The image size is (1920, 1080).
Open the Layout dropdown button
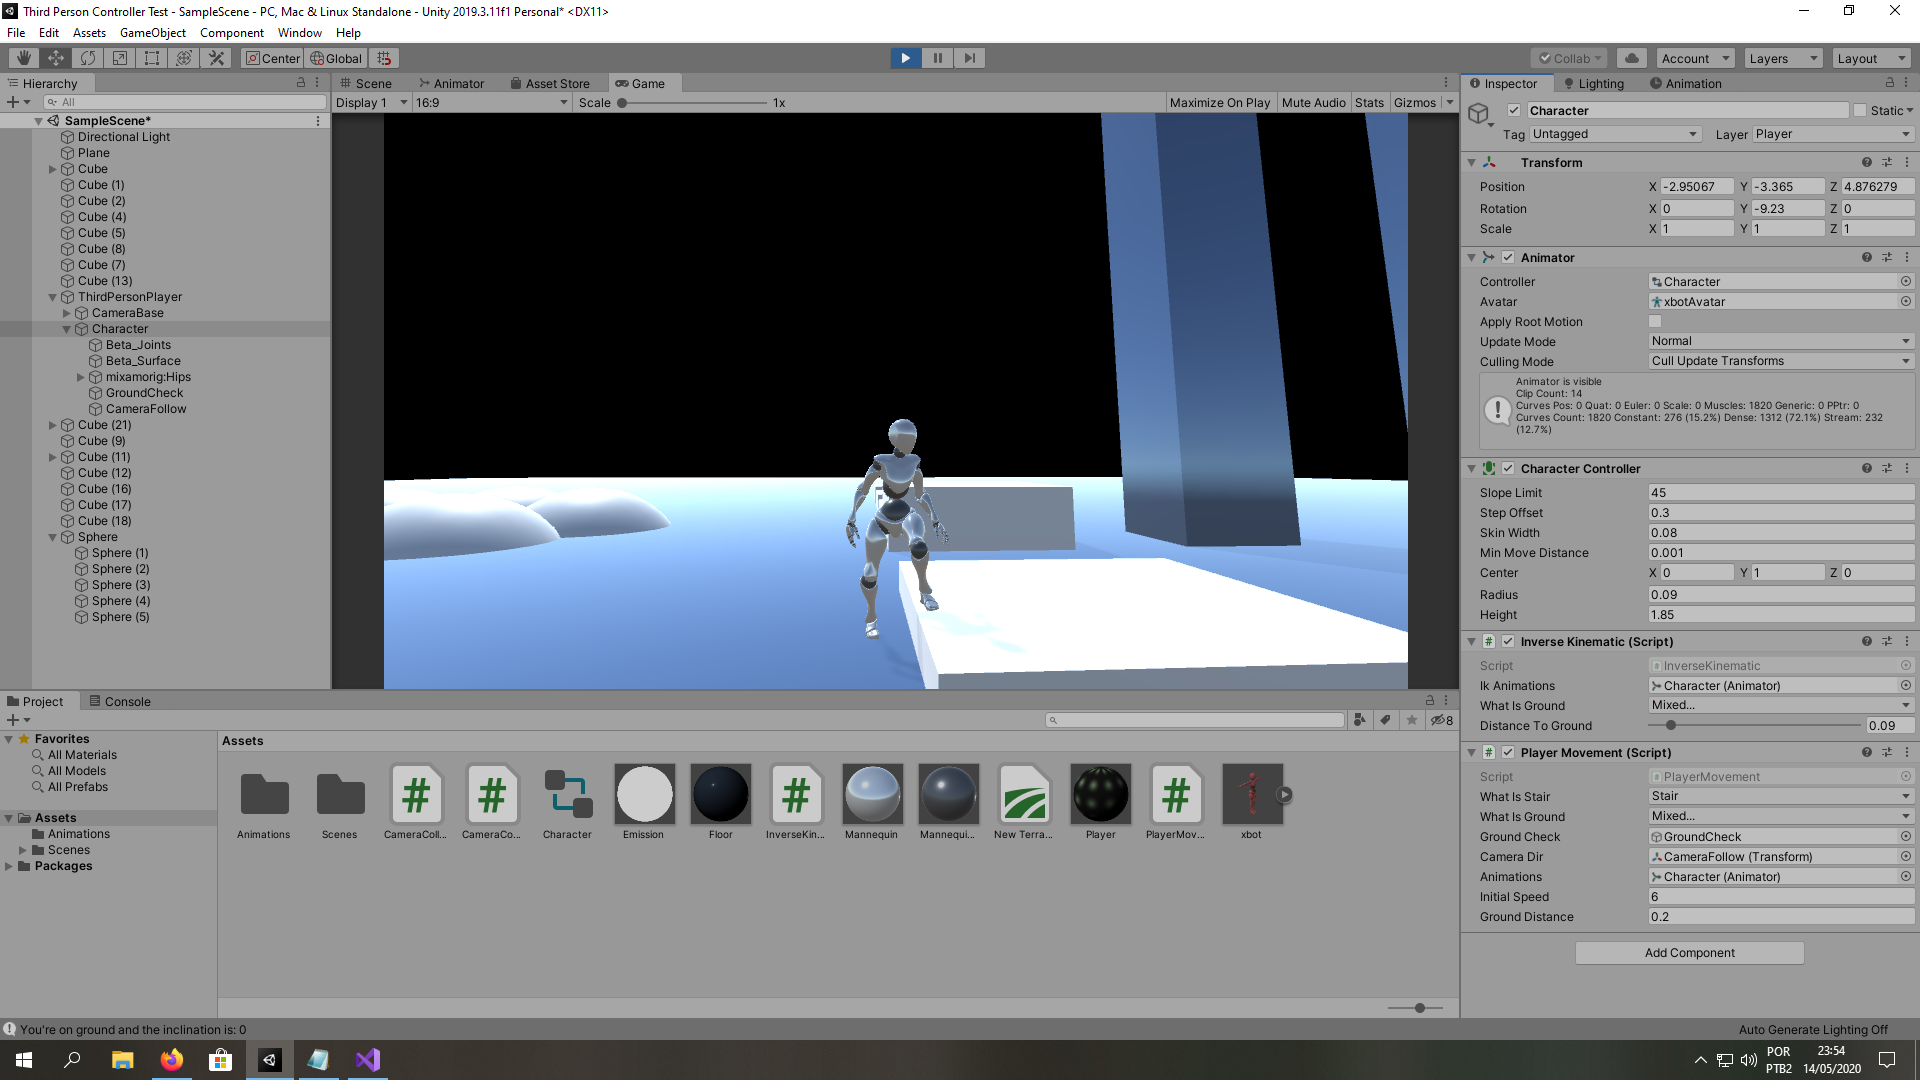tap(1872, 58)
